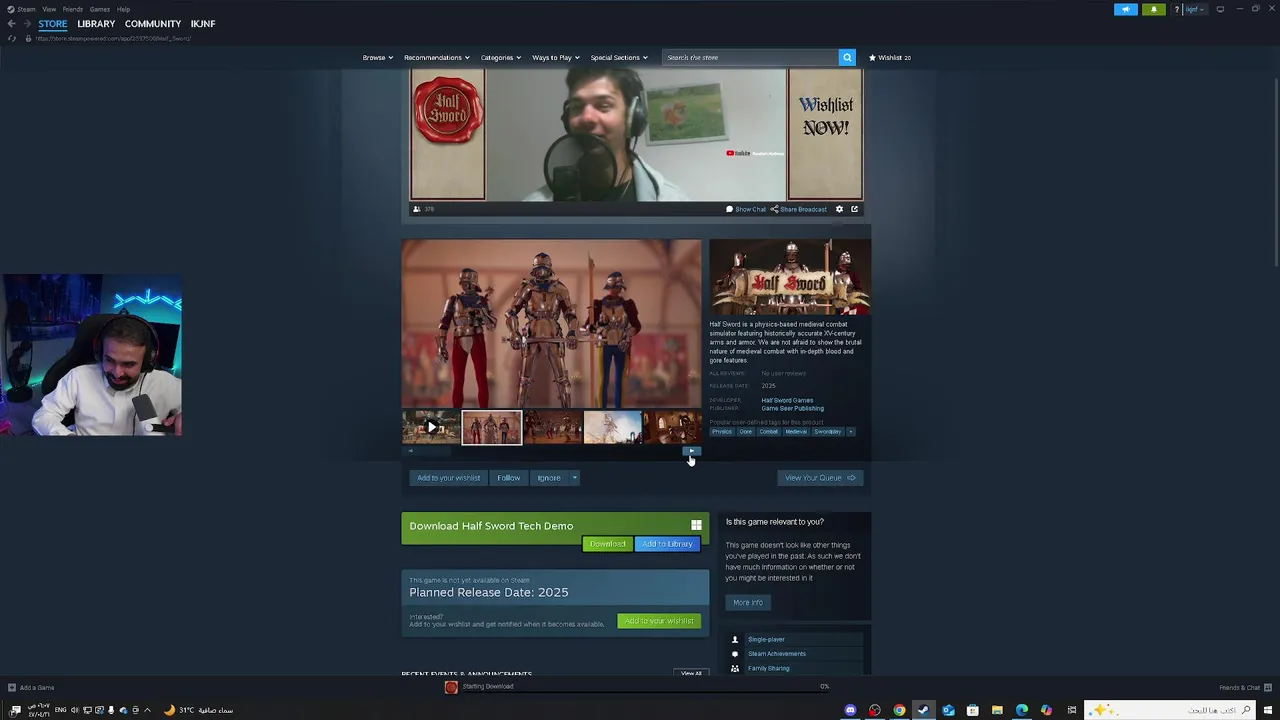Open the View menu

click(x=49, y=9)
